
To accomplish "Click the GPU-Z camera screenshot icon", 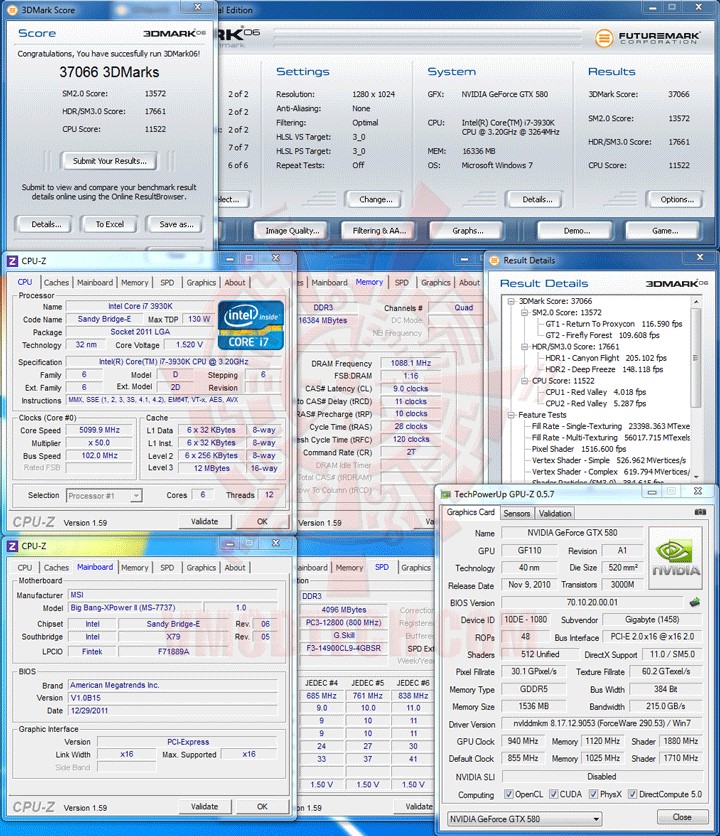I will pos(700,512).
